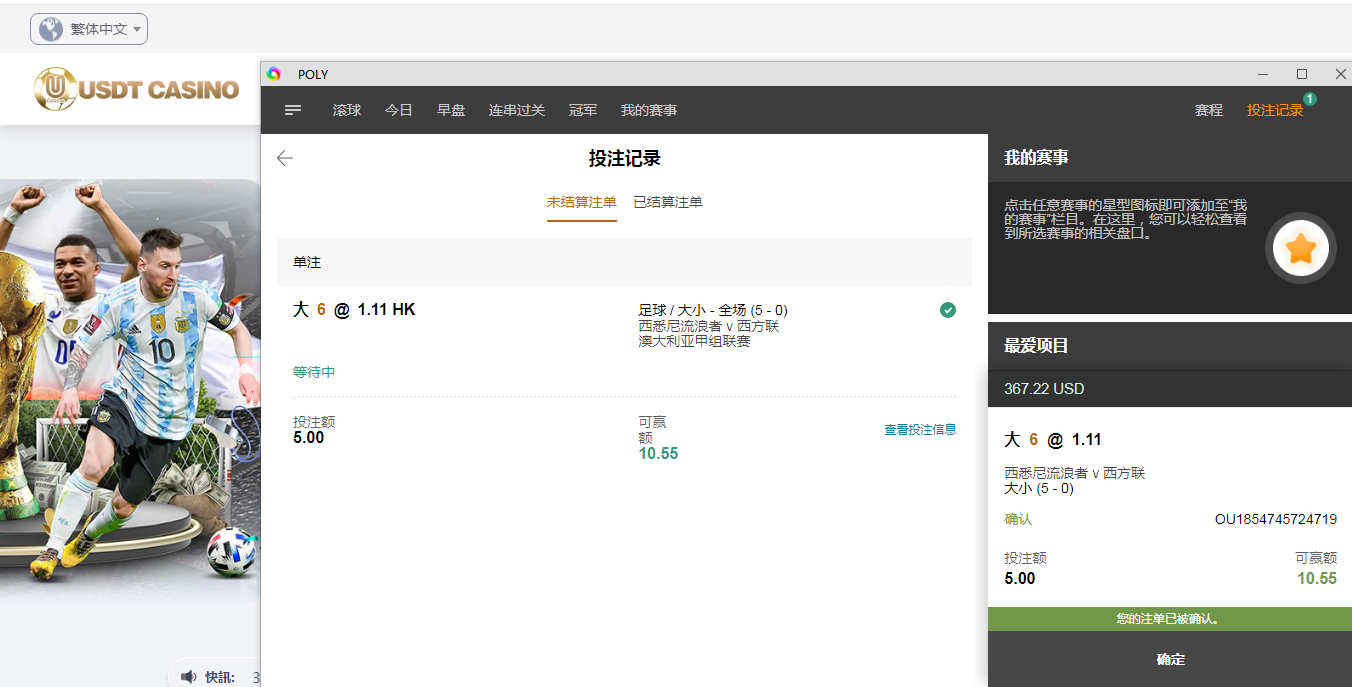Click the back arrow icon
Screen dimensions: 1352x687
(285, 158)
